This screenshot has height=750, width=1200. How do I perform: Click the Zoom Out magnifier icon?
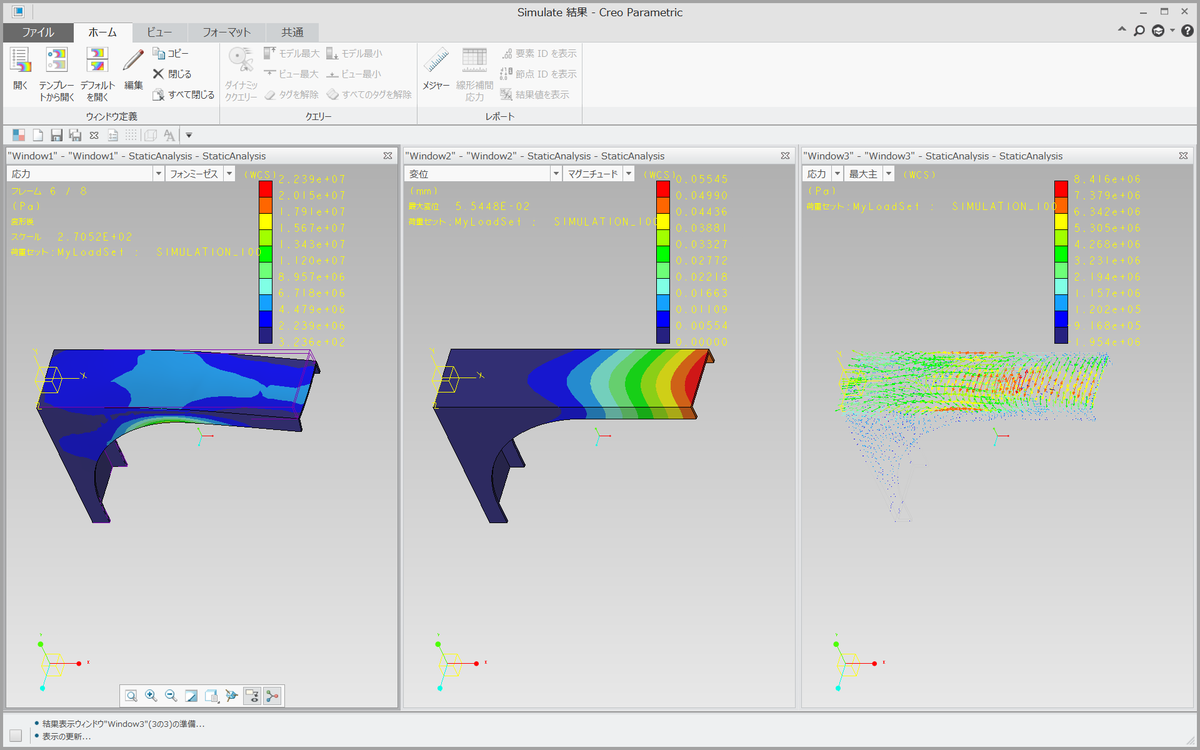pos(171,696)
